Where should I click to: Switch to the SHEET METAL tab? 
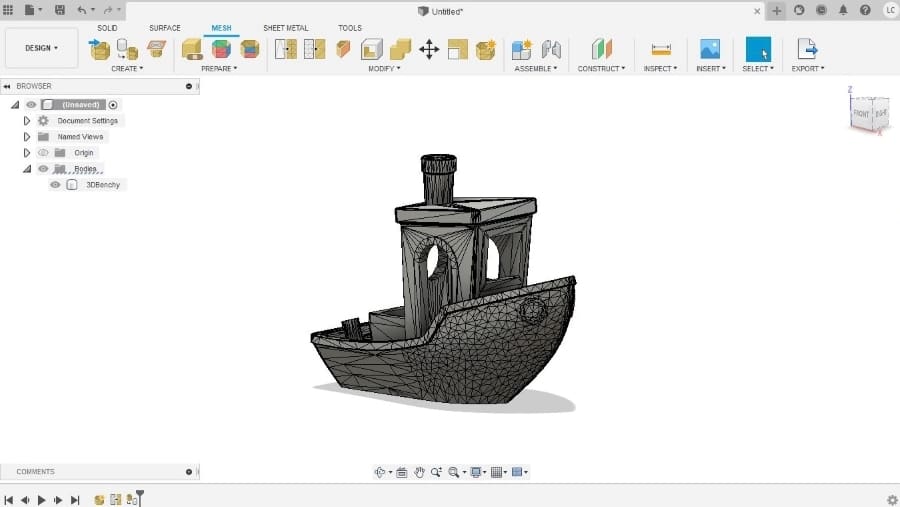click(x=286, y=28)
